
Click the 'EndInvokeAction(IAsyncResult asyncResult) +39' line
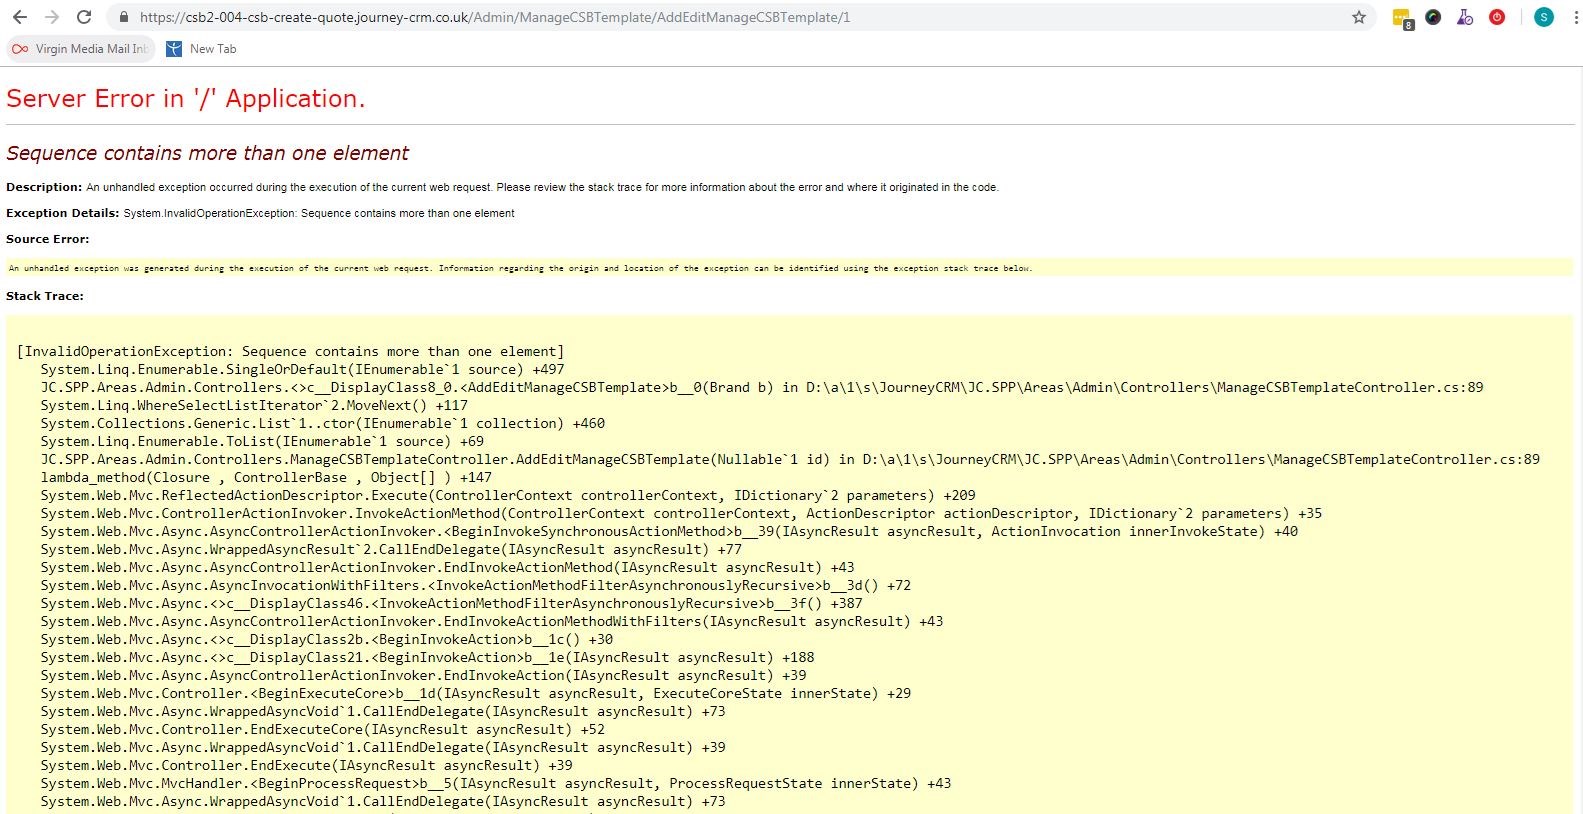[x=423, y=676]
